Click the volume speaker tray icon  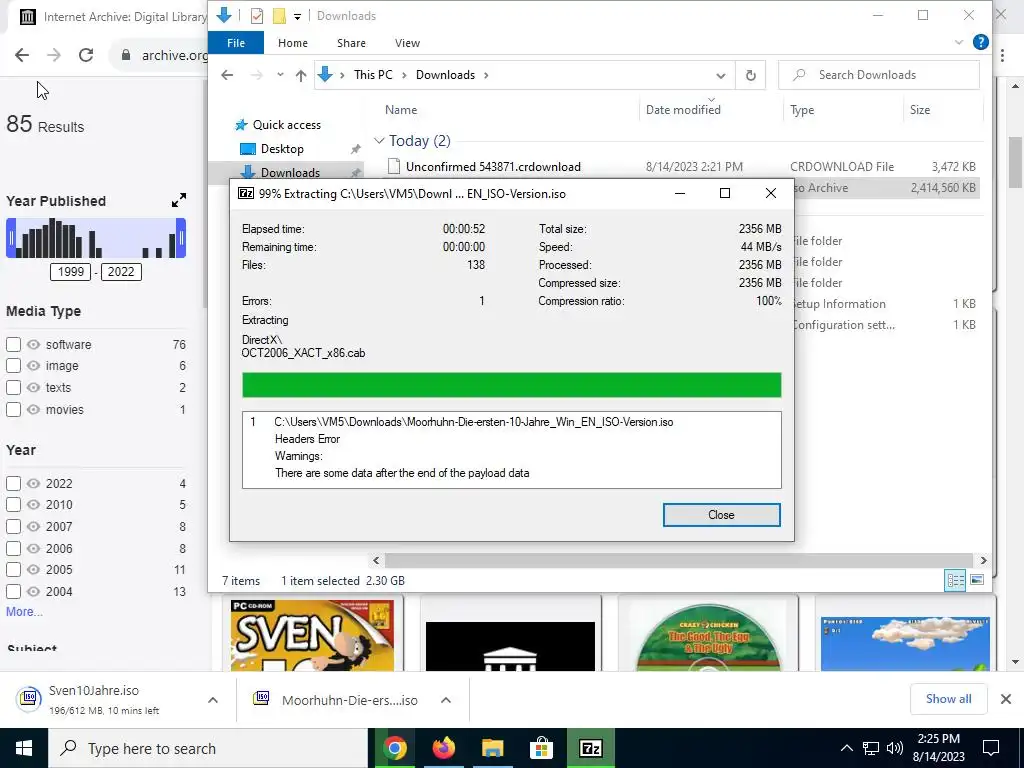[x=895, y=748]
